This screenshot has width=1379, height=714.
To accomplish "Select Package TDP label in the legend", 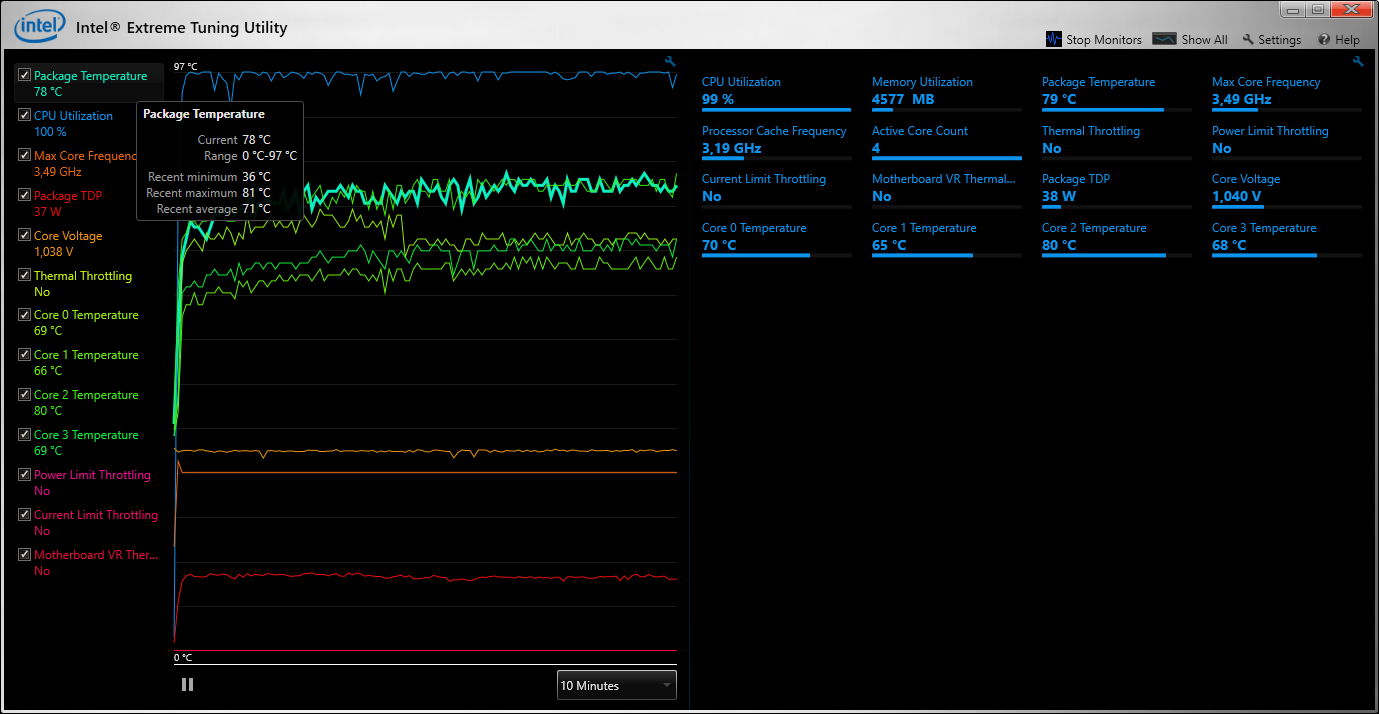I will [x=68, y=196].
